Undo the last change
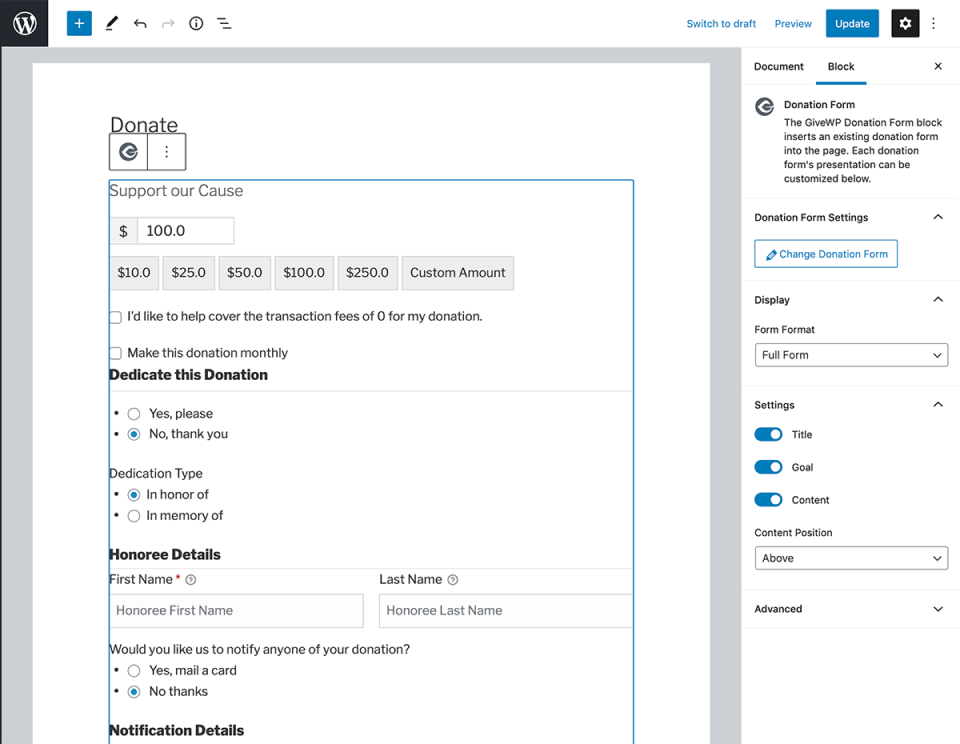 (x=140, y=23)
